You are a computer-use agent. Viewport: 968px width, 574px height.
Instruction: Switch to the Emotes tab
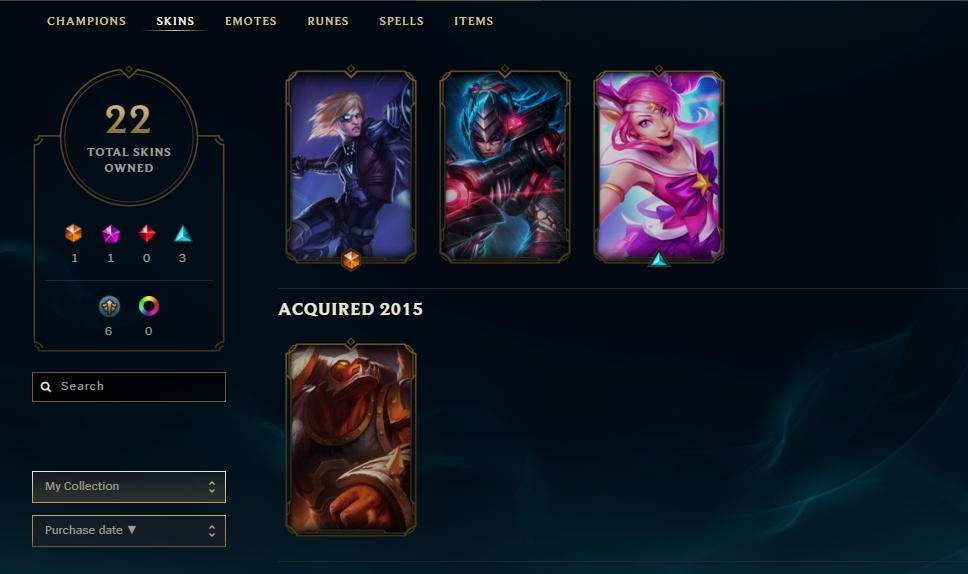(x=251, y=21)
